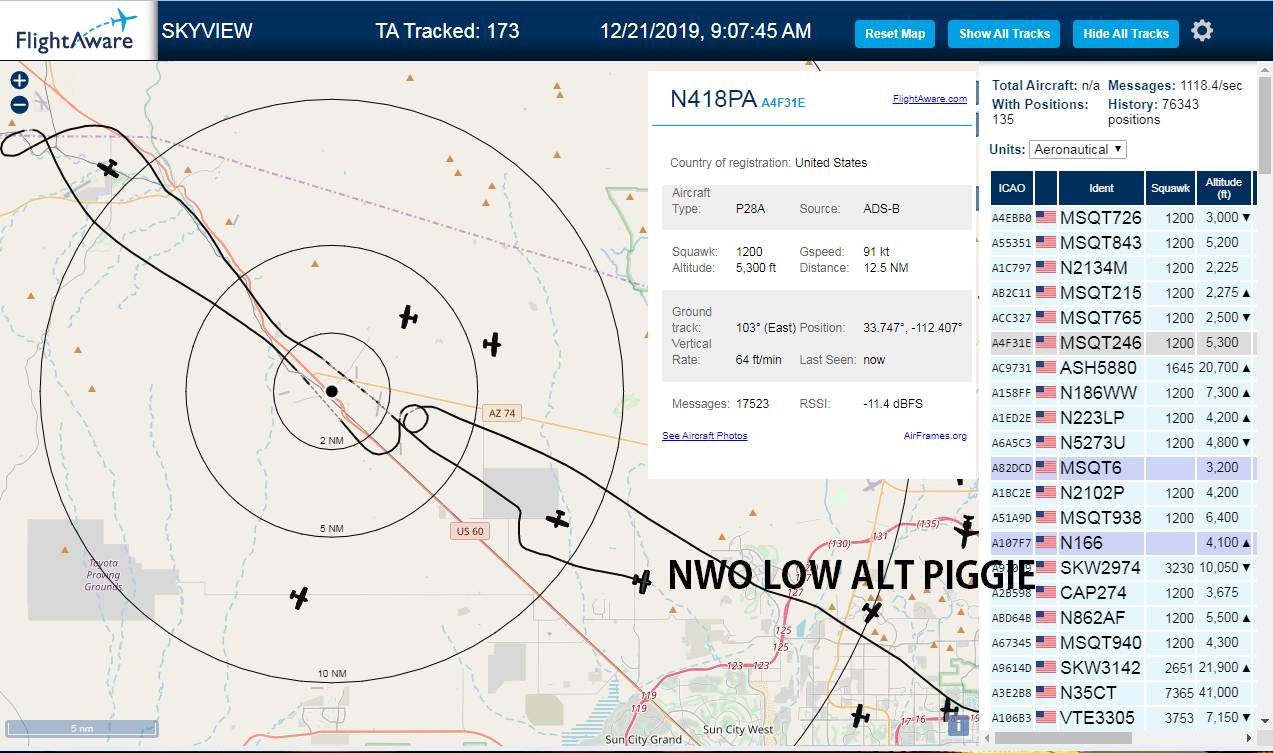Click the FlightAware logo
Screen dimensions: 1273x753
click(x=76, y=30)
